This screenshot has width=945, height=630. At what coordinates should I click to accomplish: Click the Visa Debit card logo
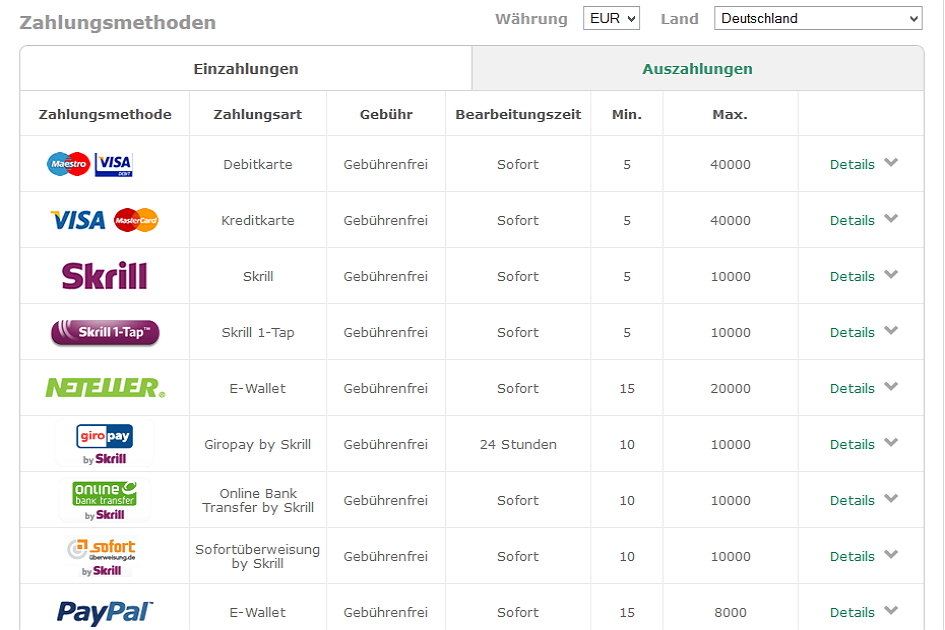point(113,164)
